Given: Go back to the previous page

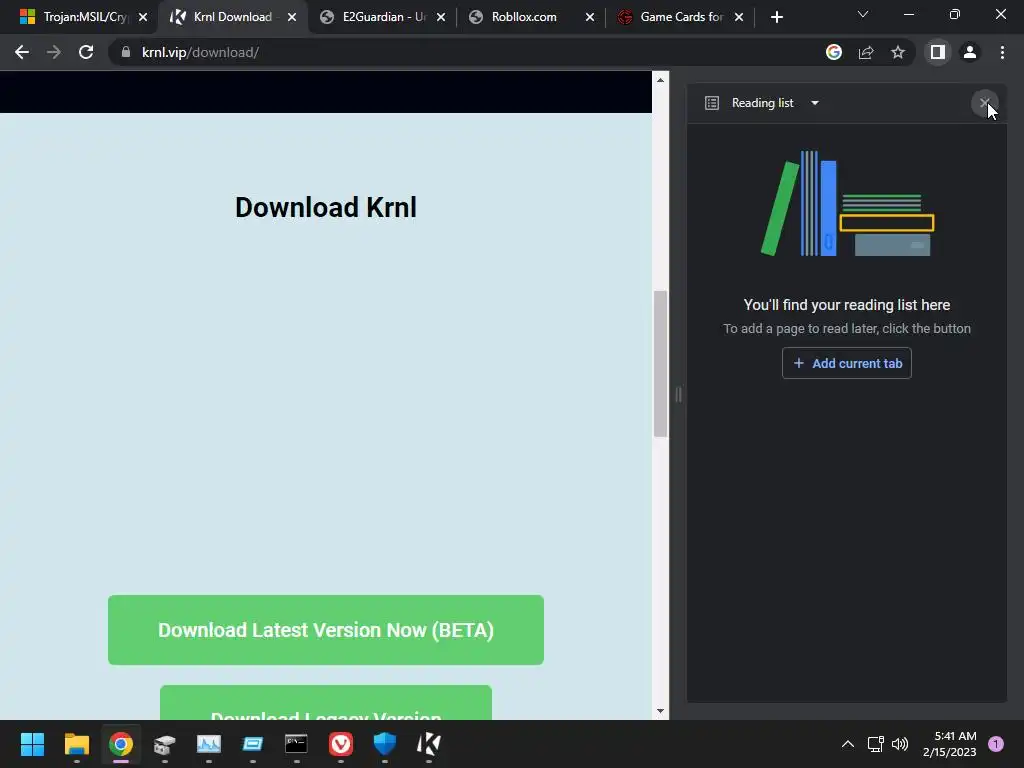Looking at the screenshot, I should (22, 52).
